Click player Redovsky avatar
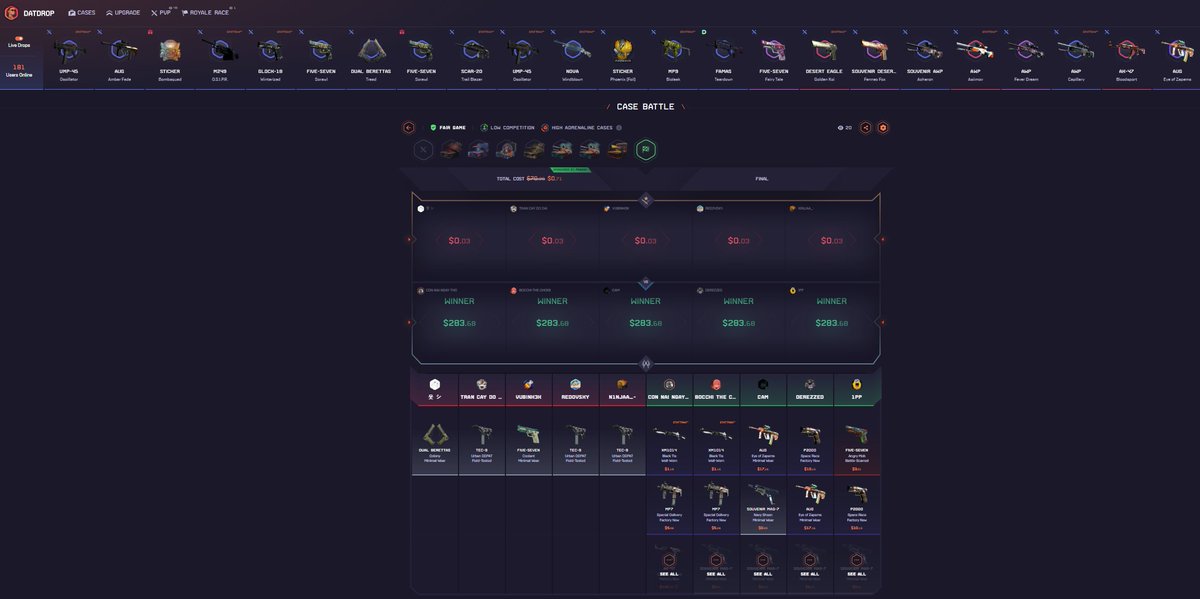This screenshot has height=599, width=1200. [x=575, y=384]
